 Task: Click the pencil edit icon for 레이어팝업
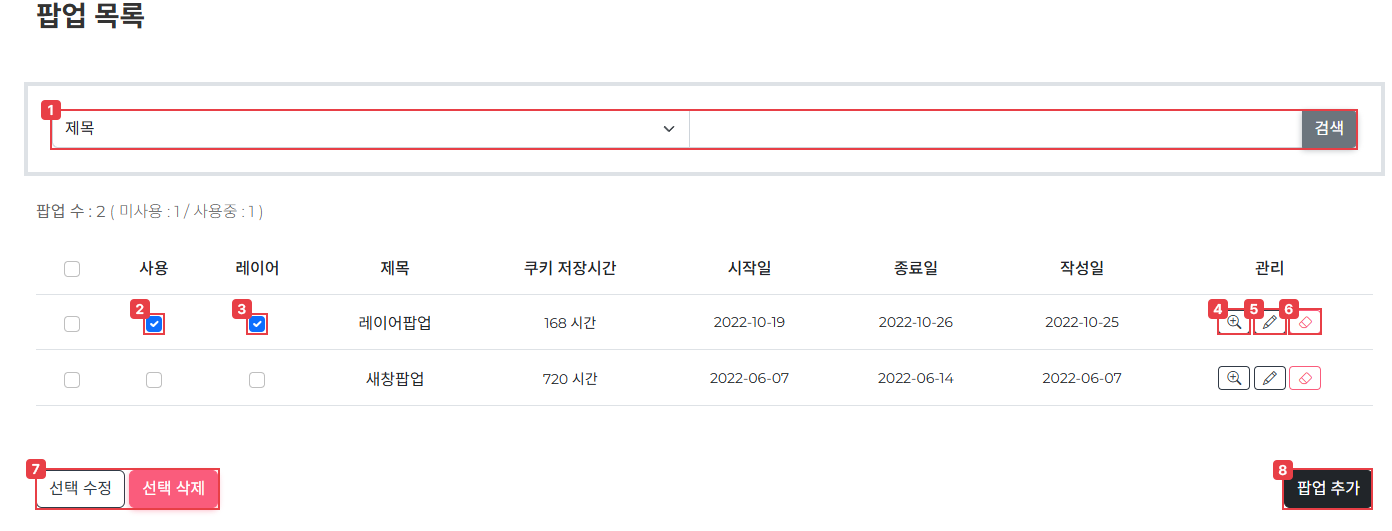click(x=1270, y=323)
